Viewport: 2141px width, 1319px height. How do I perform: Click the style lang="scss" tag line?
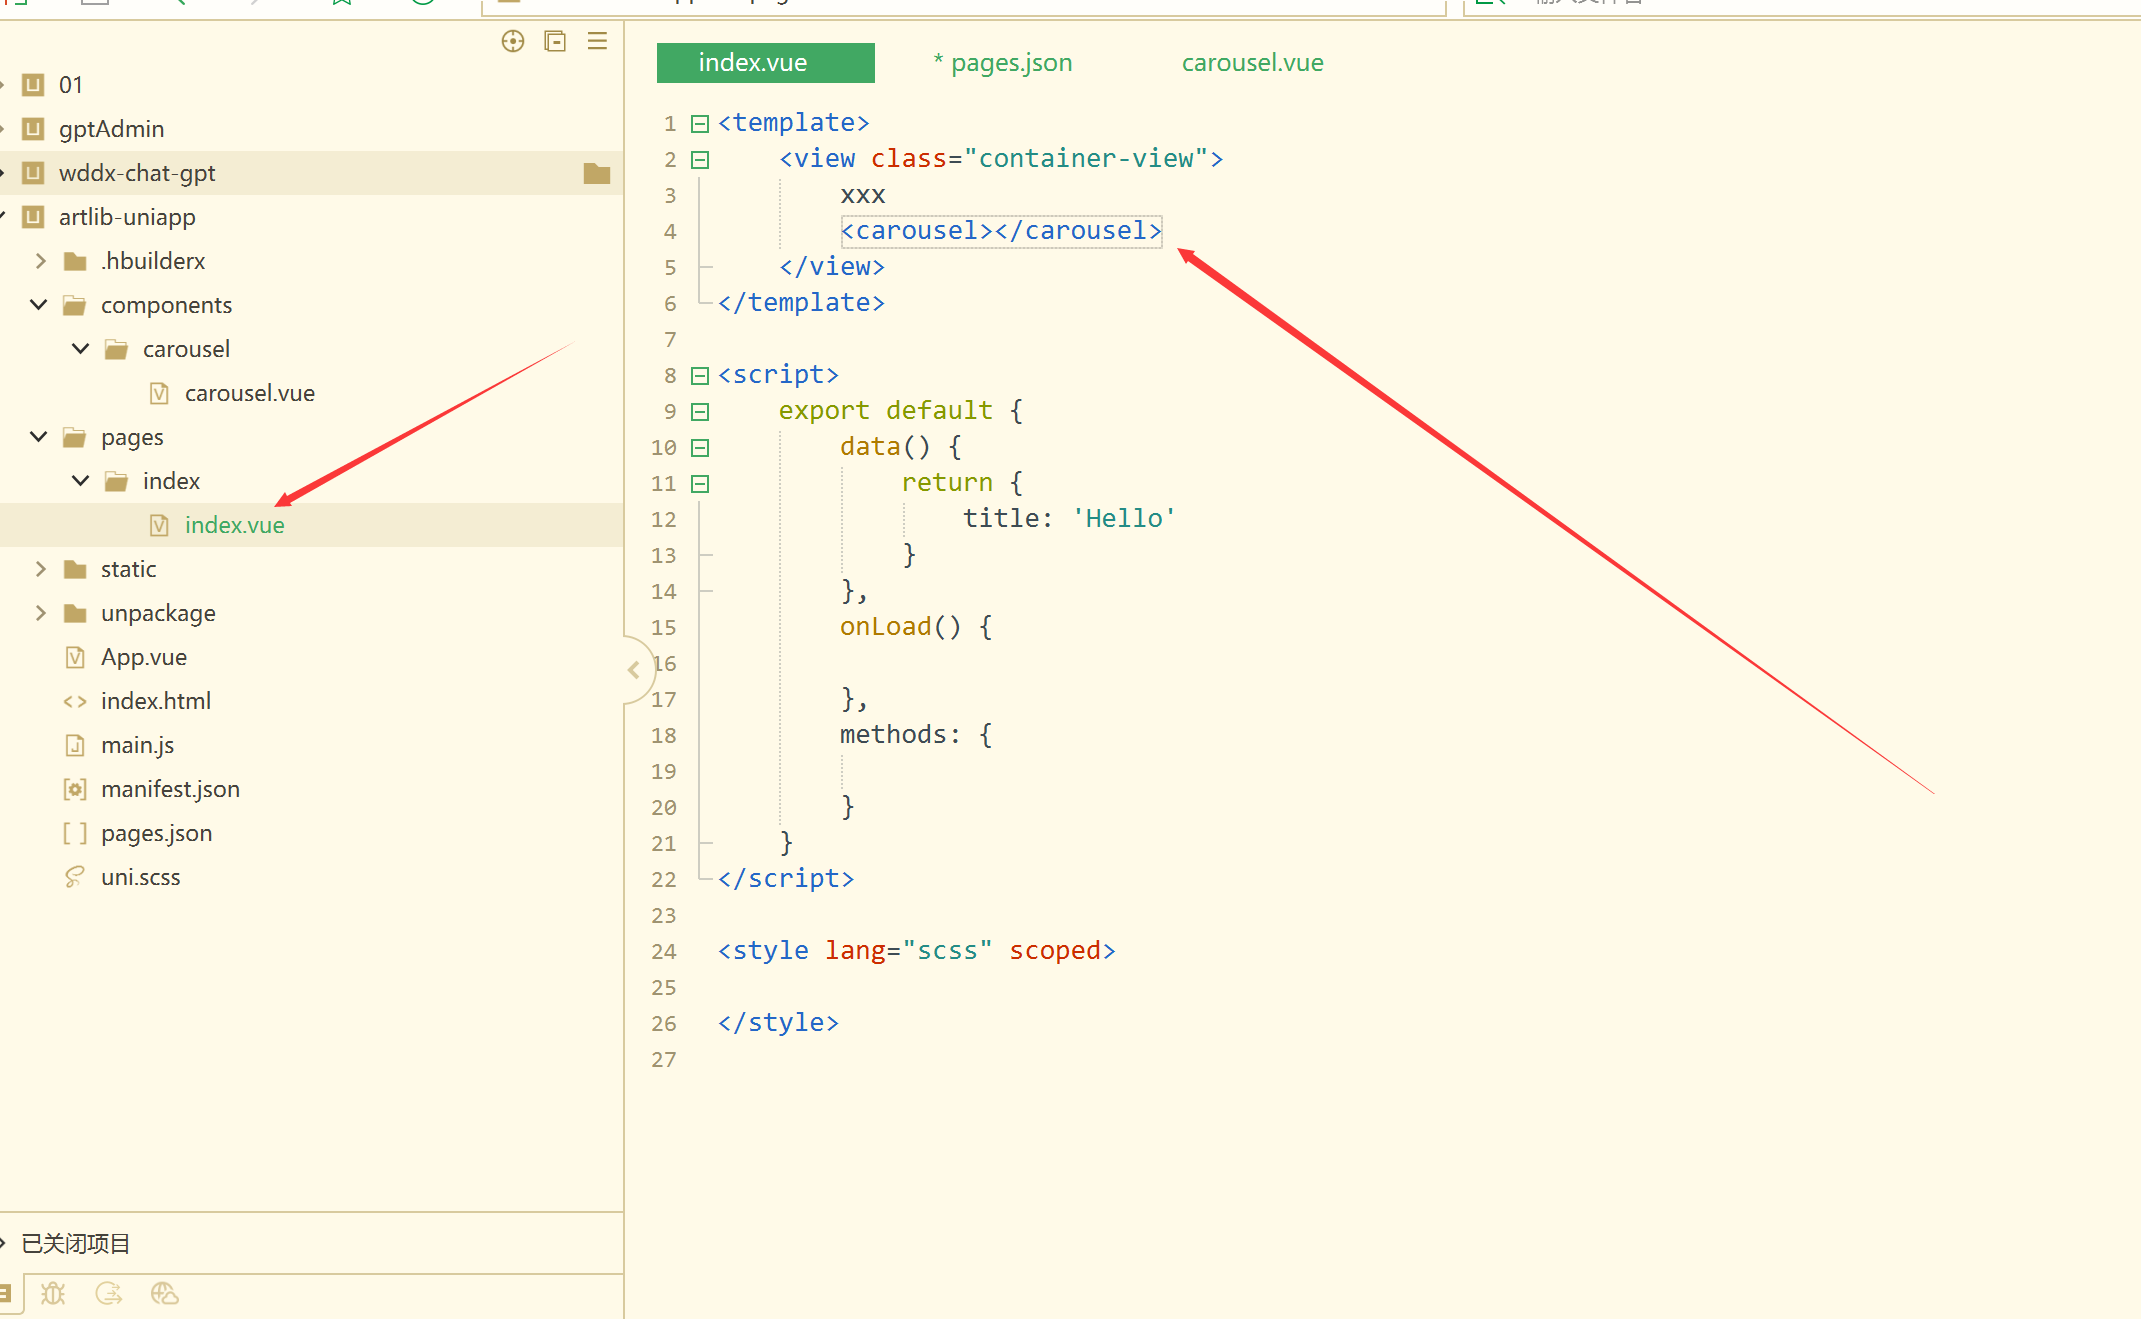[x=916, y=951]
